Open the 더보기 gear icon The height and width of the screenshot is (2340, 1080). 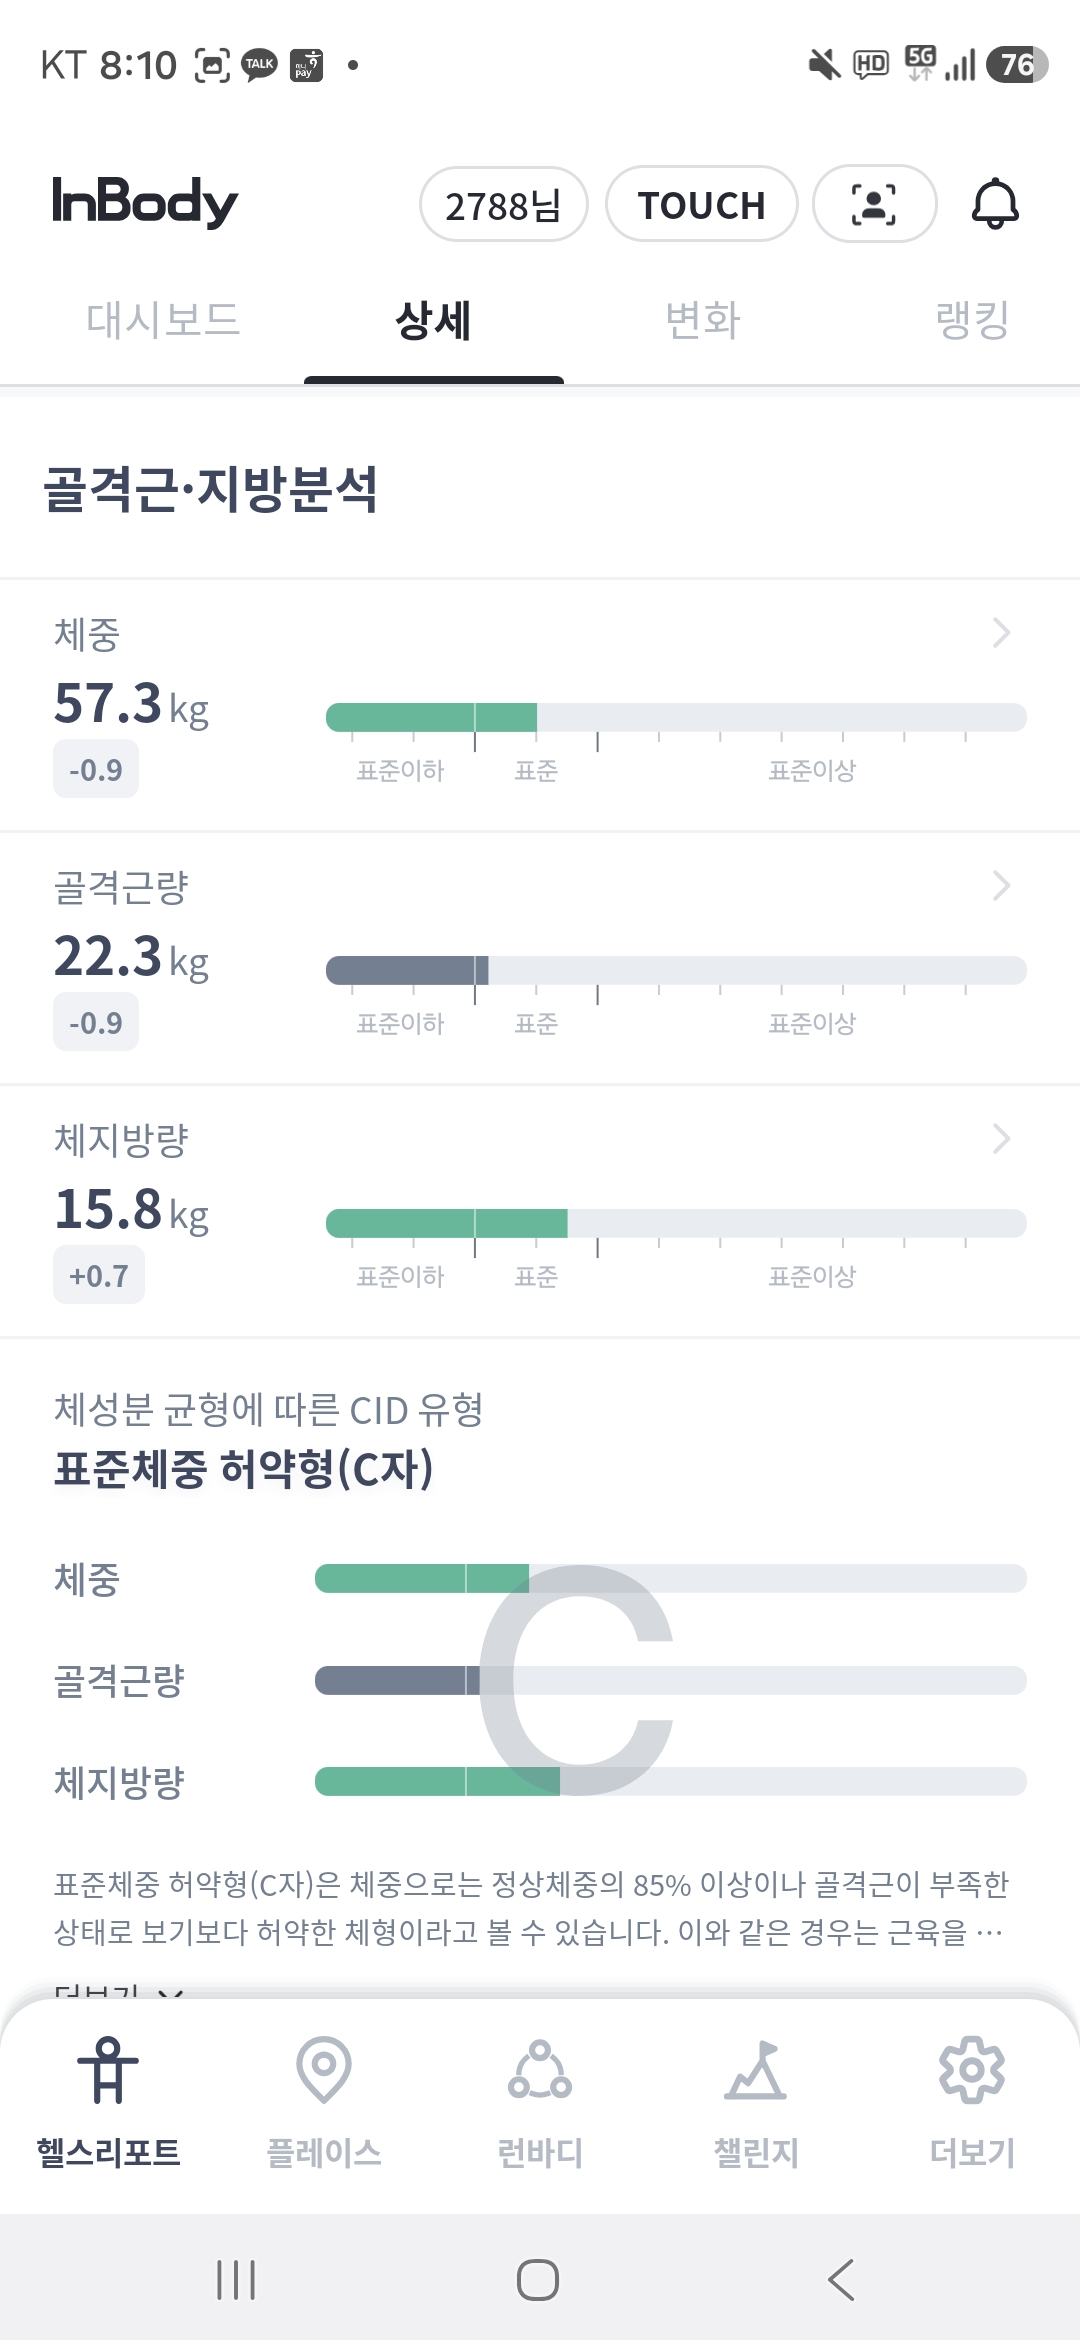pyautogui.click(x=972, y=2069)
